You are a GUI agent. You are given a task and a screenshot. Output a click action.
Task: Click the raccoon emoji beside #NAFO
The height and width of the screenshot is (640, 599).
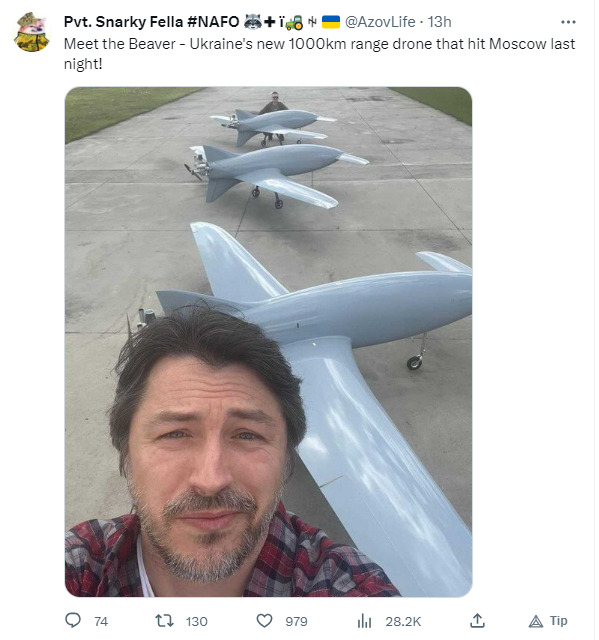coord(253,22)
